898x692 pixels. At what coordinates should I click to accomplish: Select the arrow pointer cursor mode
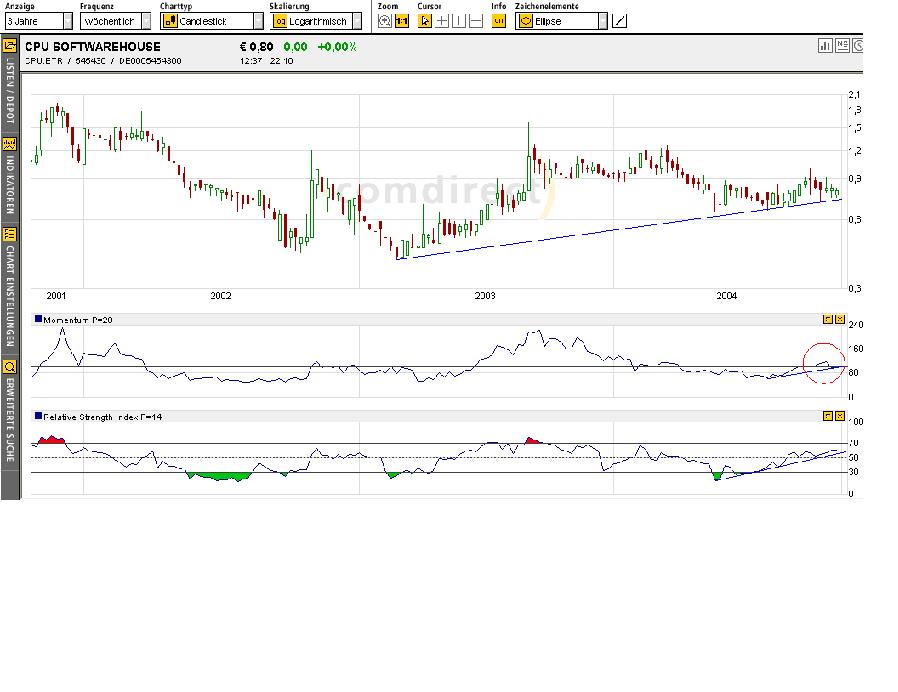click(425, 21)
